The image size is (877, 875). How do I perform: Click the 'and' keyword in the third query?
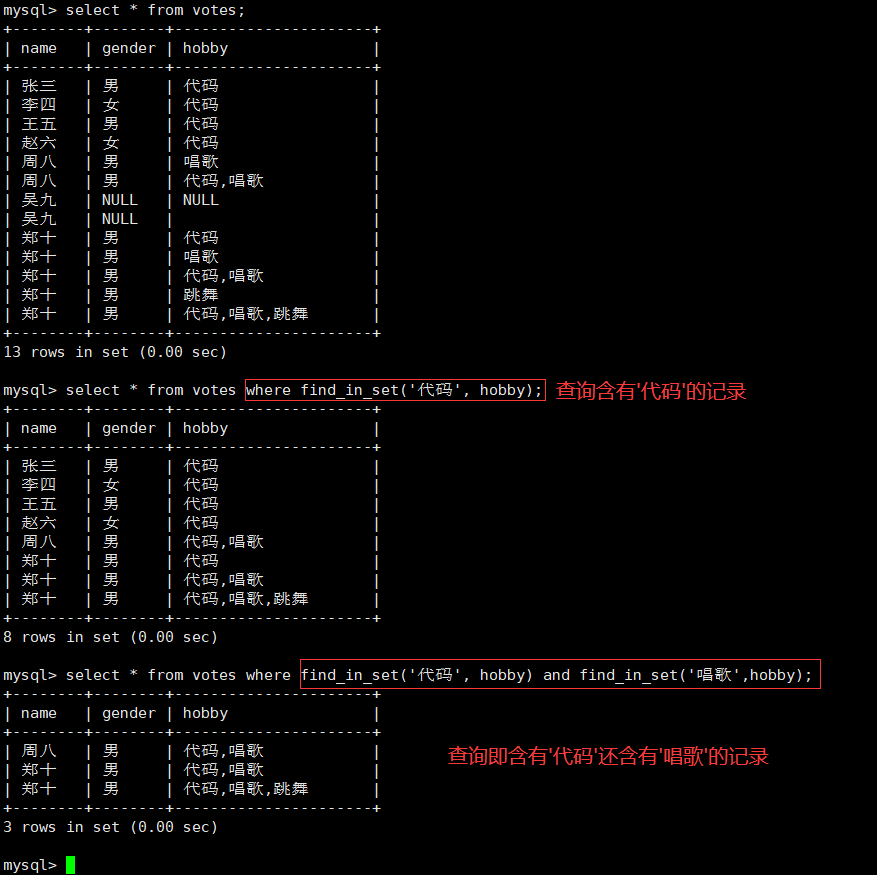[x=557, y=675]
